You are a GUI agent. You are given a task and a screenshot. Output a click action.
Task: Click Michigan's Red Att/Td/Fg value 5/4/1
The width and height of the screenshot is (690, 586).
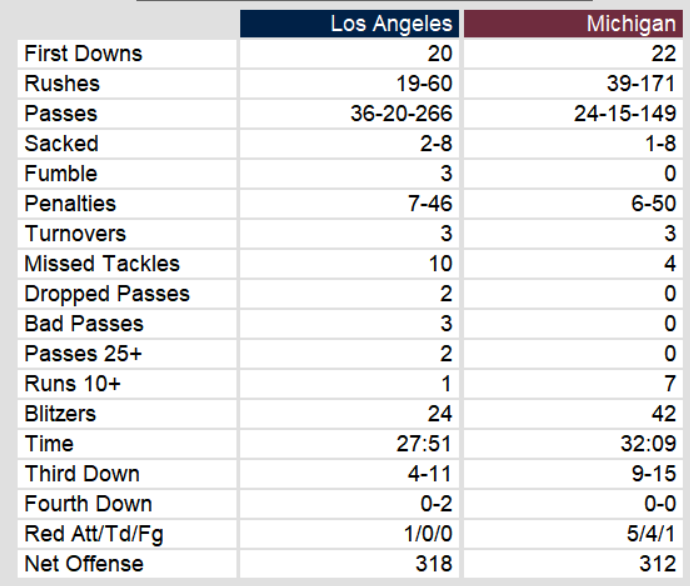pyautogui.click(x=648, y=534)
